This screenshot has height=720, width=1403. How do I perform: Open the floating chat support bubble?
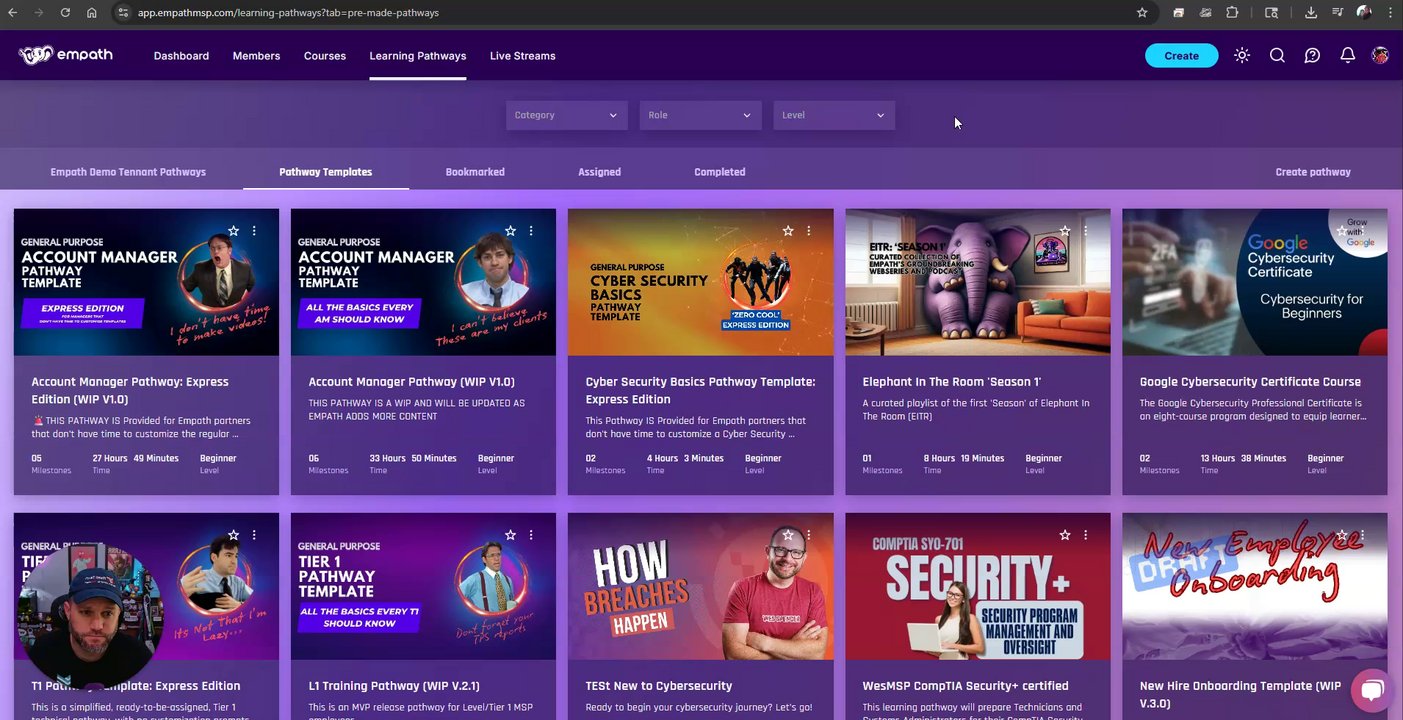point(1372,690)
